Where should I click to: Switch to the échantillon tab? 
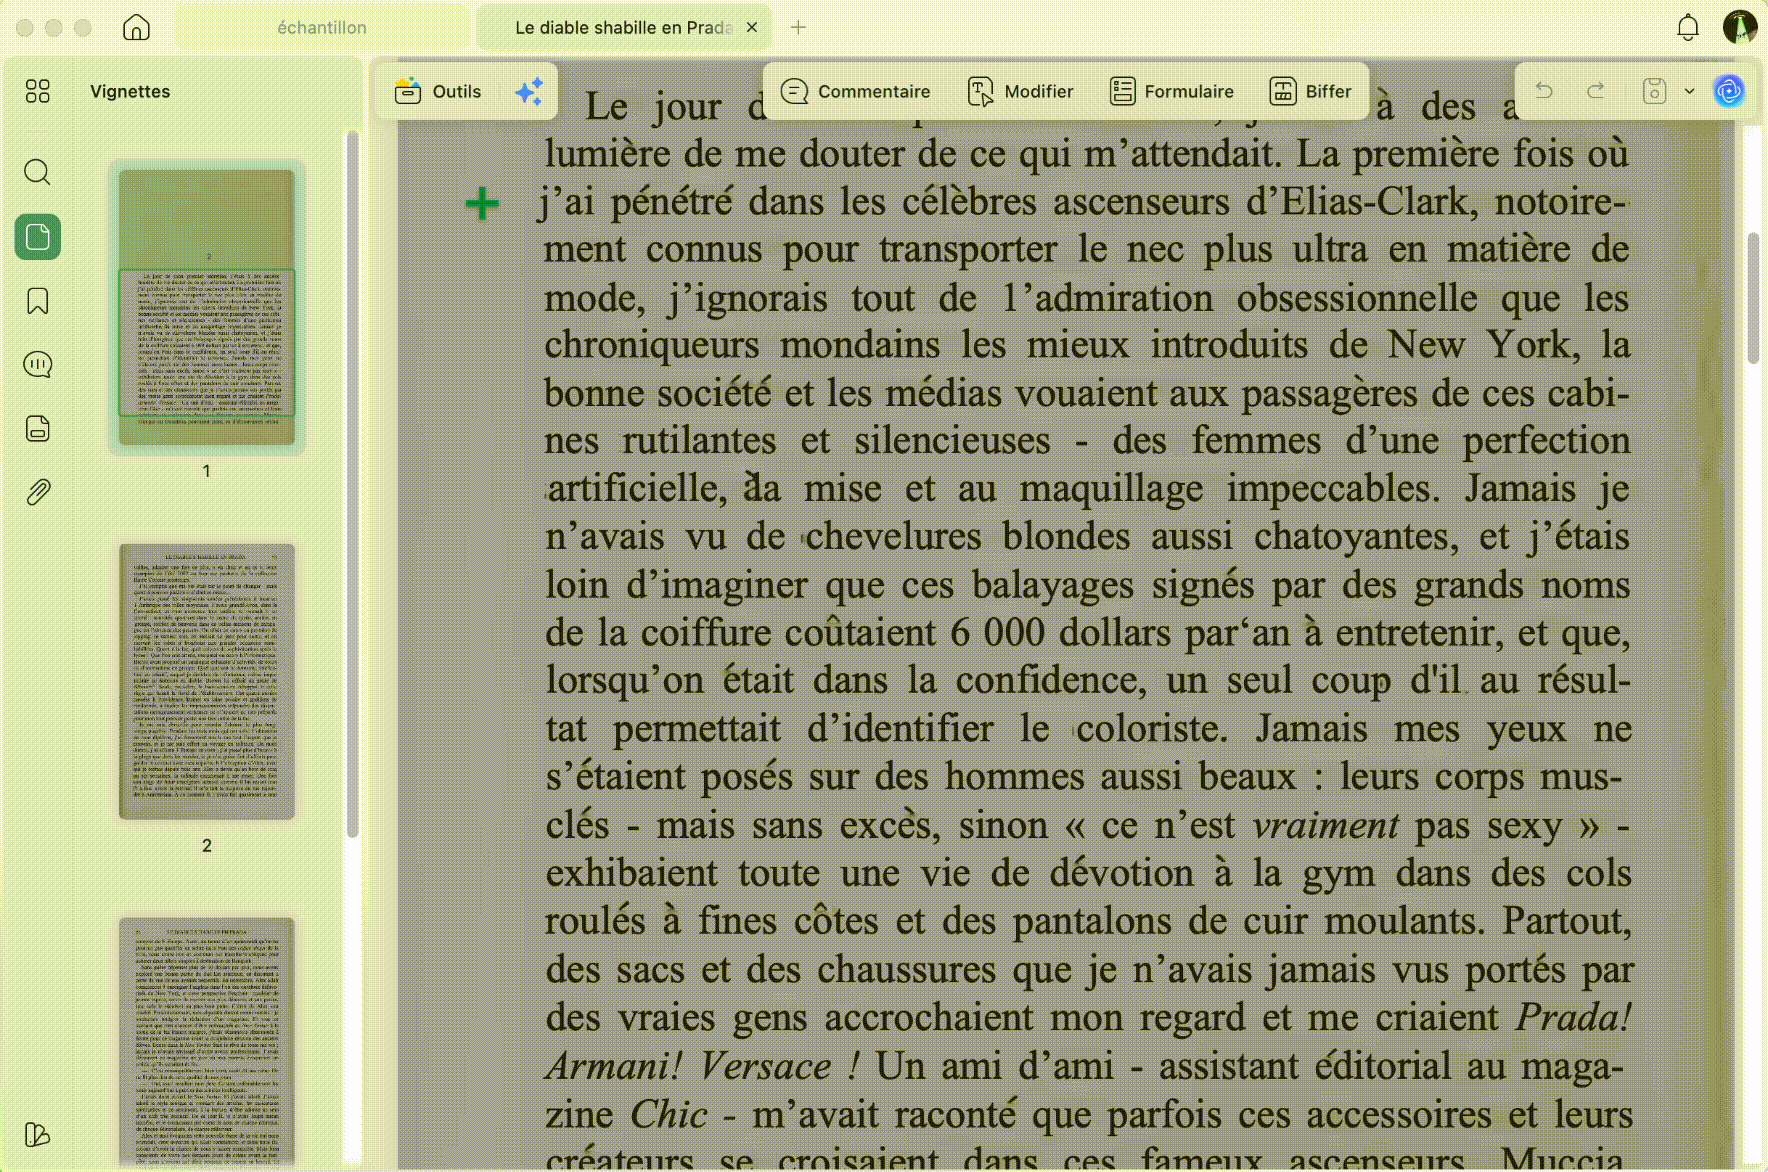pos(322,27)
